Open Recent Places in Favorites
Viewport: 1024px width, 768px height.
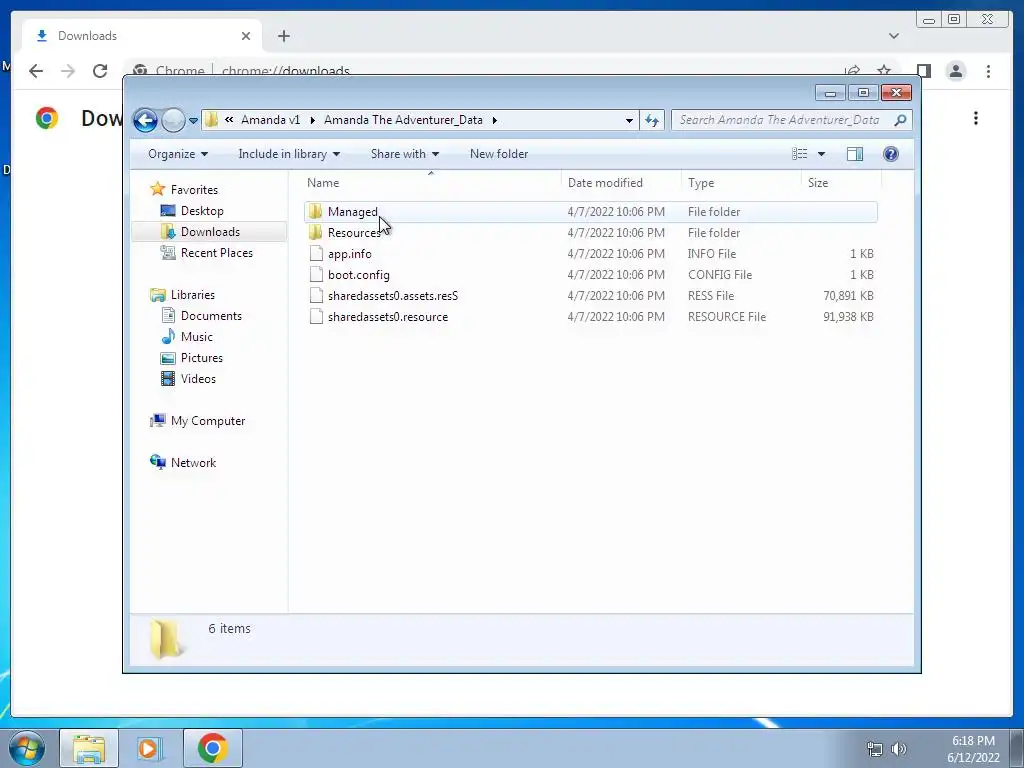(216, 253)
